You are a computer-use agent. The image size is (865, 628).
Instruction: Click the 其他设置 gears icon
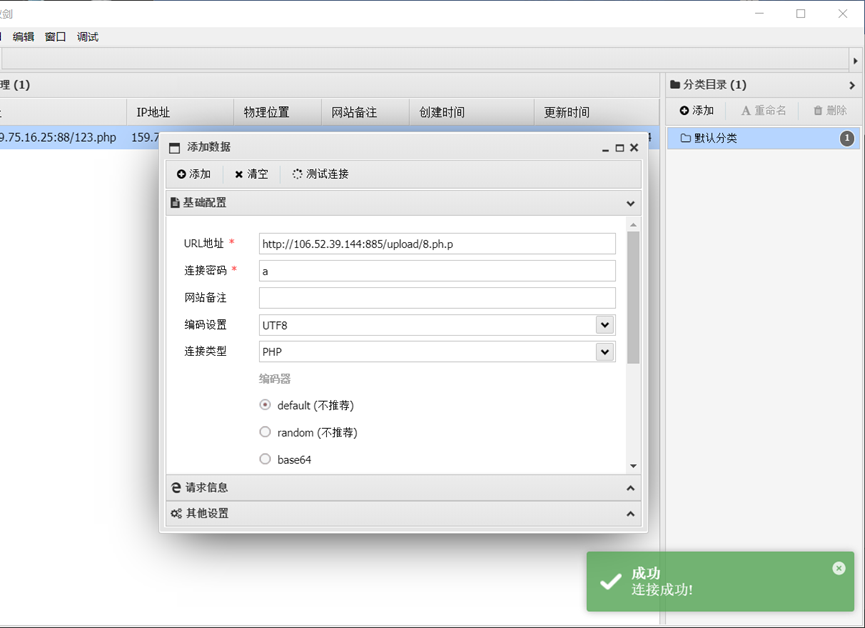click(176, 514)
